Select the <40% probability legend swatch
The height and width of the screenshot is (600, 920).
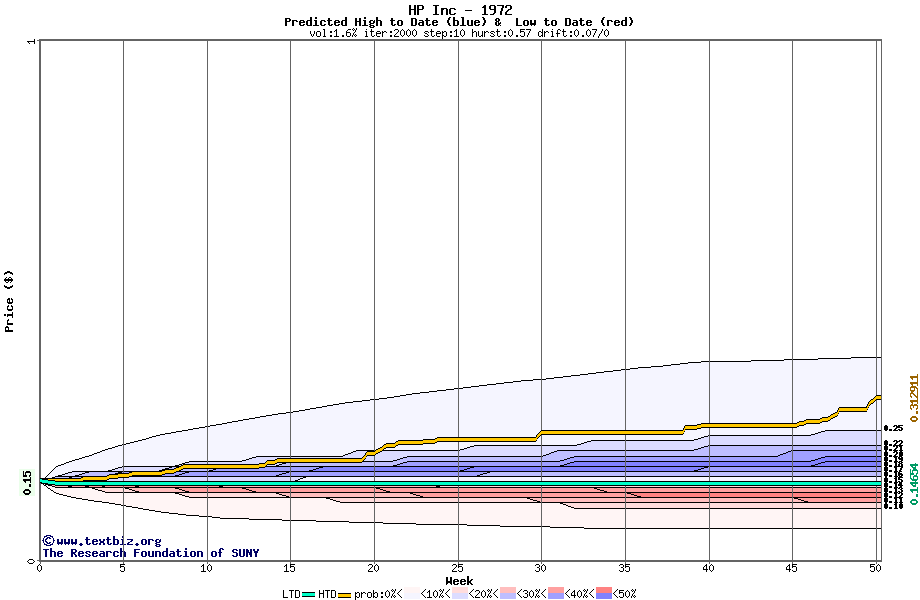coord(556,594)
